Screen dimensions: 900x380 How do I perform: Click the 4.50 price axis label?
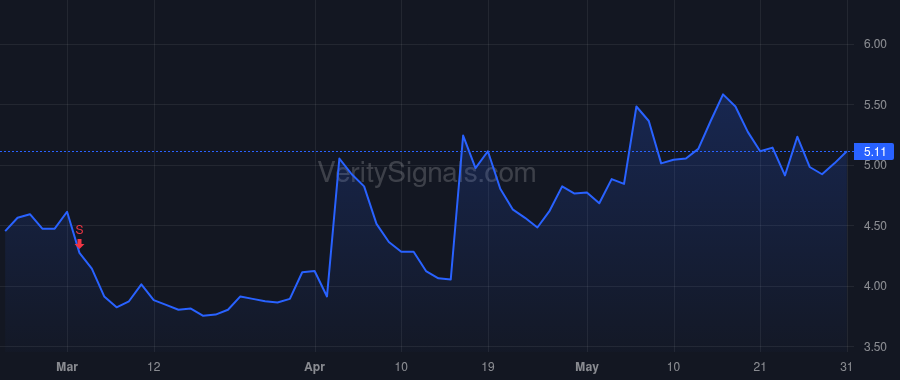point(875,226)
